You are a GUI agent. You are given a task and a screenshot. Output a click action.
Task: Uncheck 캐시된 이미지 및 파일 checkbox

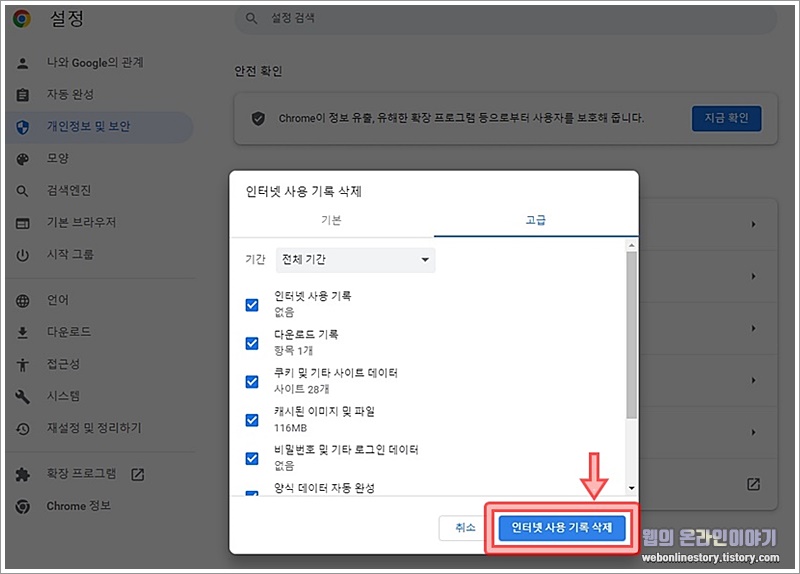point(252,420)
